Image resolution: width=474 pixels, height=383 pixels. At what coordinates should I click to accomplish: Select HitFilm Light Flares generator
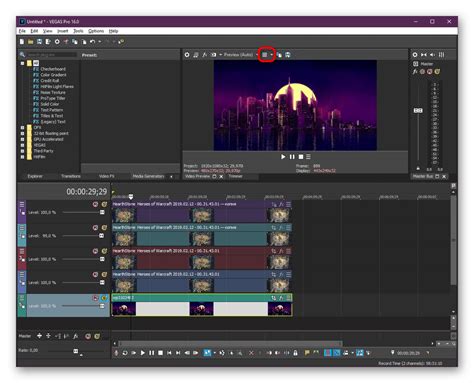(x=57, y=86)
